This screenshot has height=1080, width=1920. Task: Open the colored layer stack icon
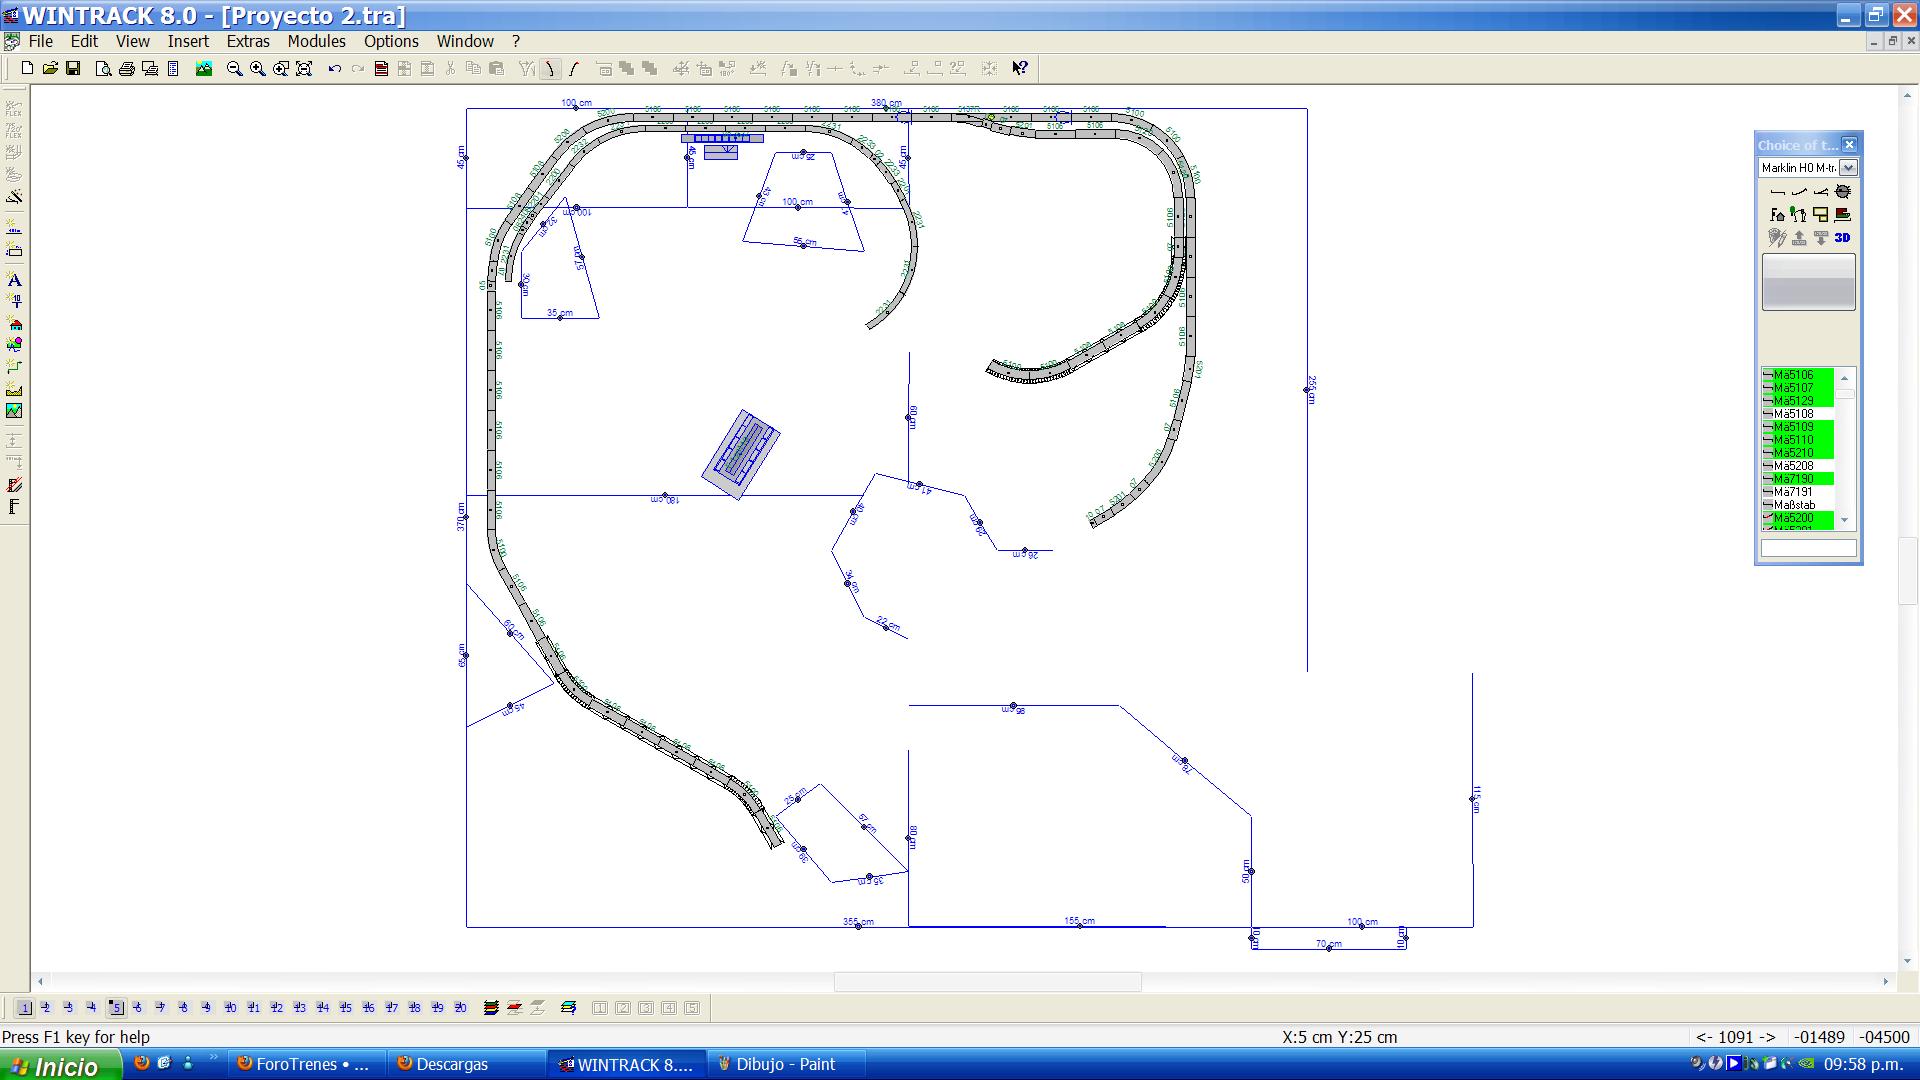click(491, 1008)
